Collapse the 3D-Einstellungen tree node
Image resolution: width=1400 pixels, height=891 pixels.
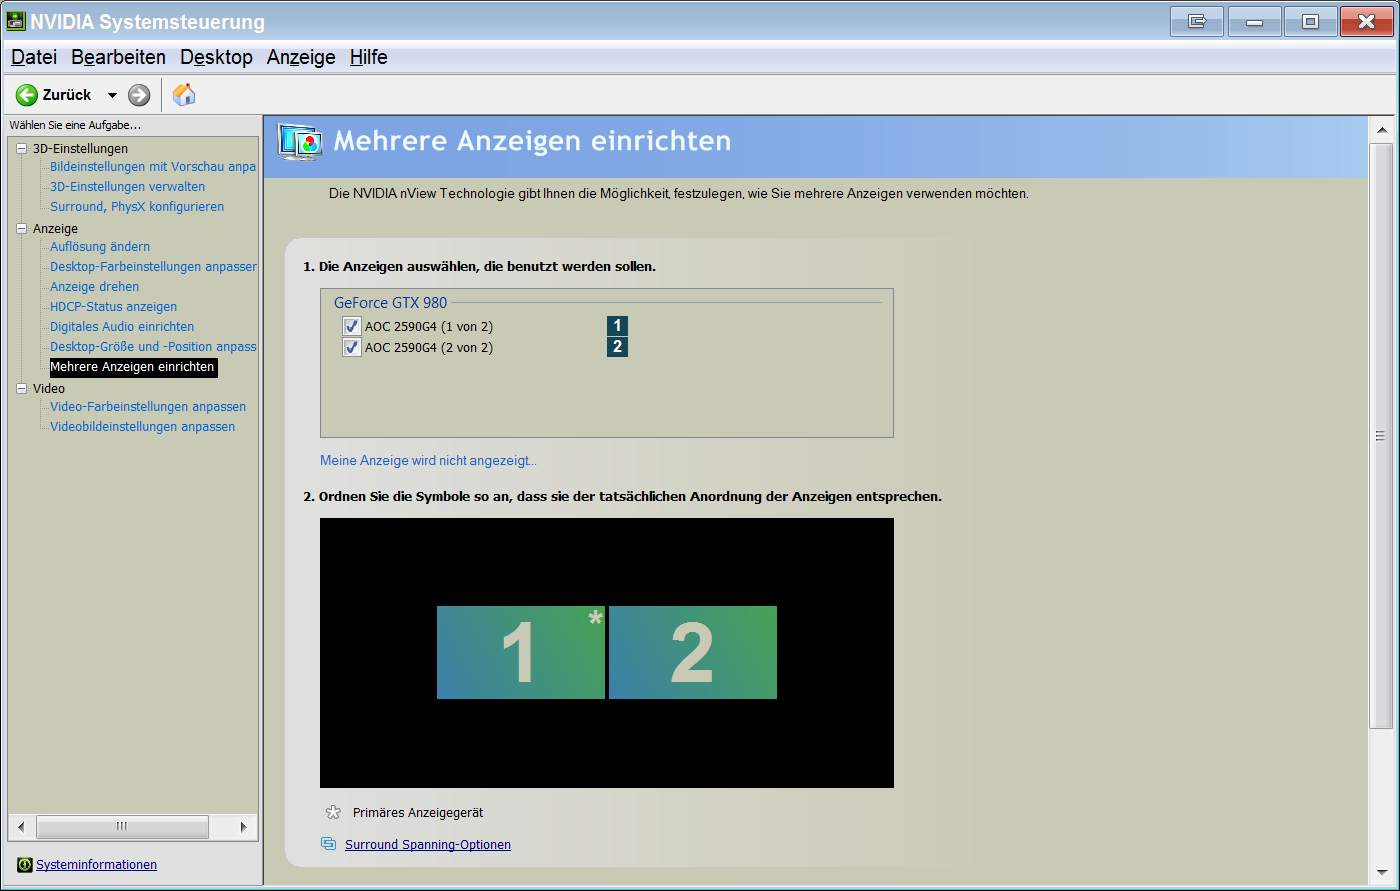[22, 149]
